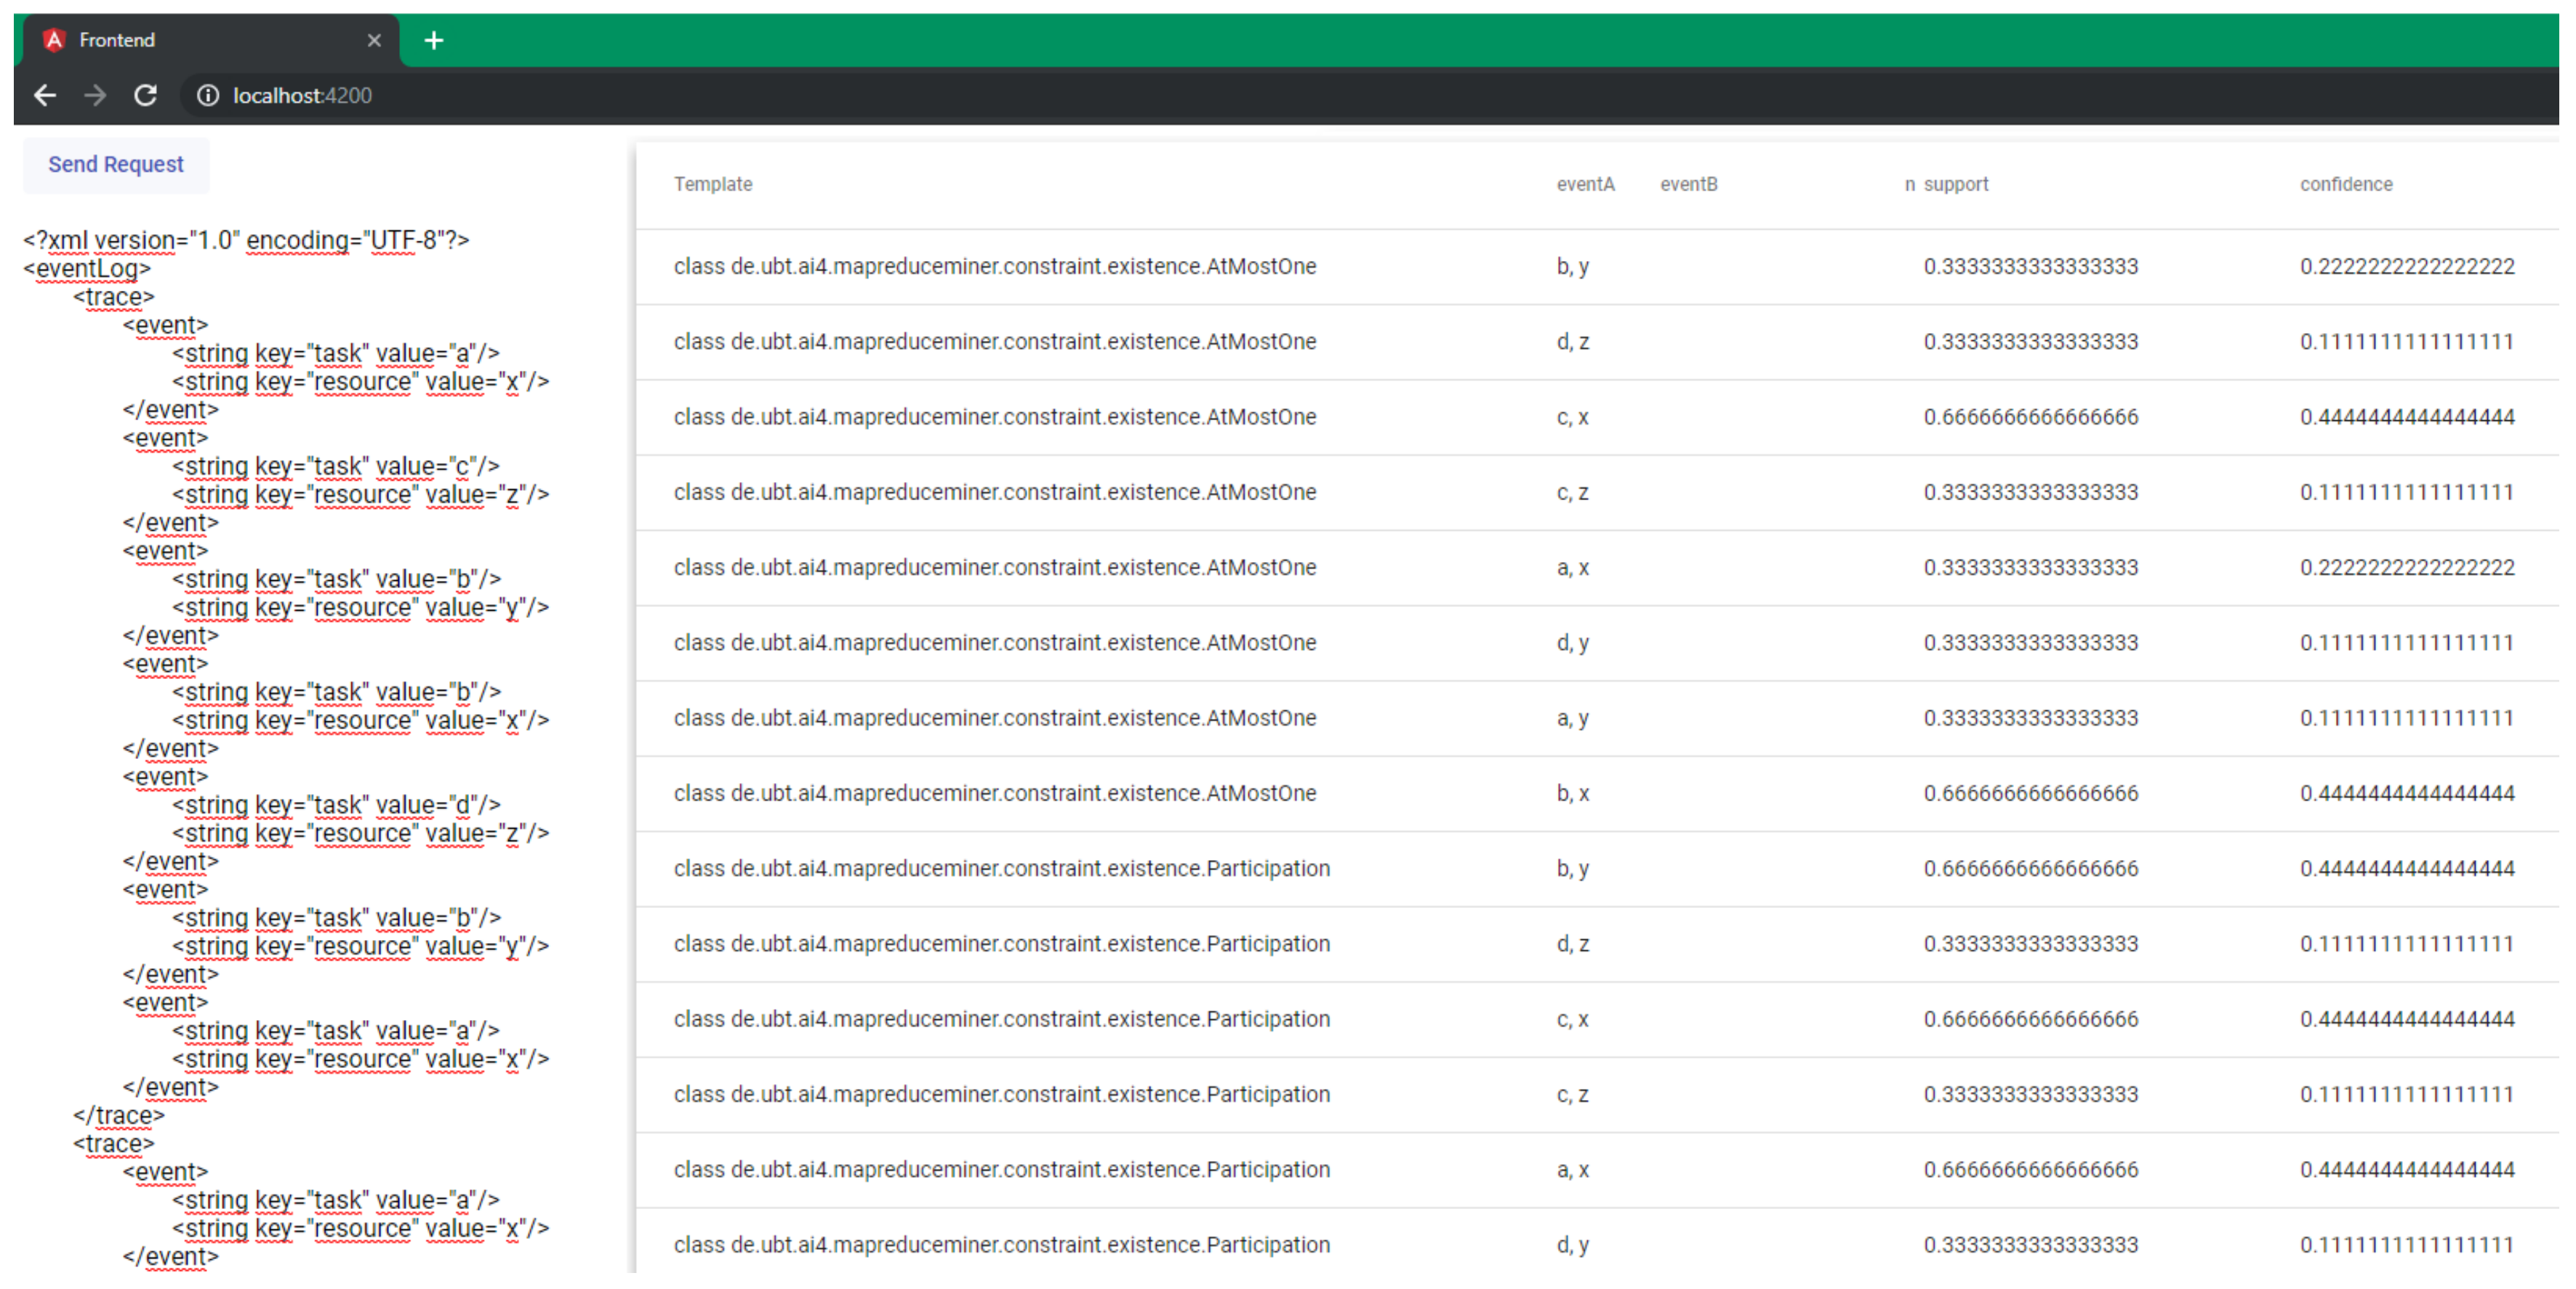Click the browser forward arrow

(x=95, y=95)
